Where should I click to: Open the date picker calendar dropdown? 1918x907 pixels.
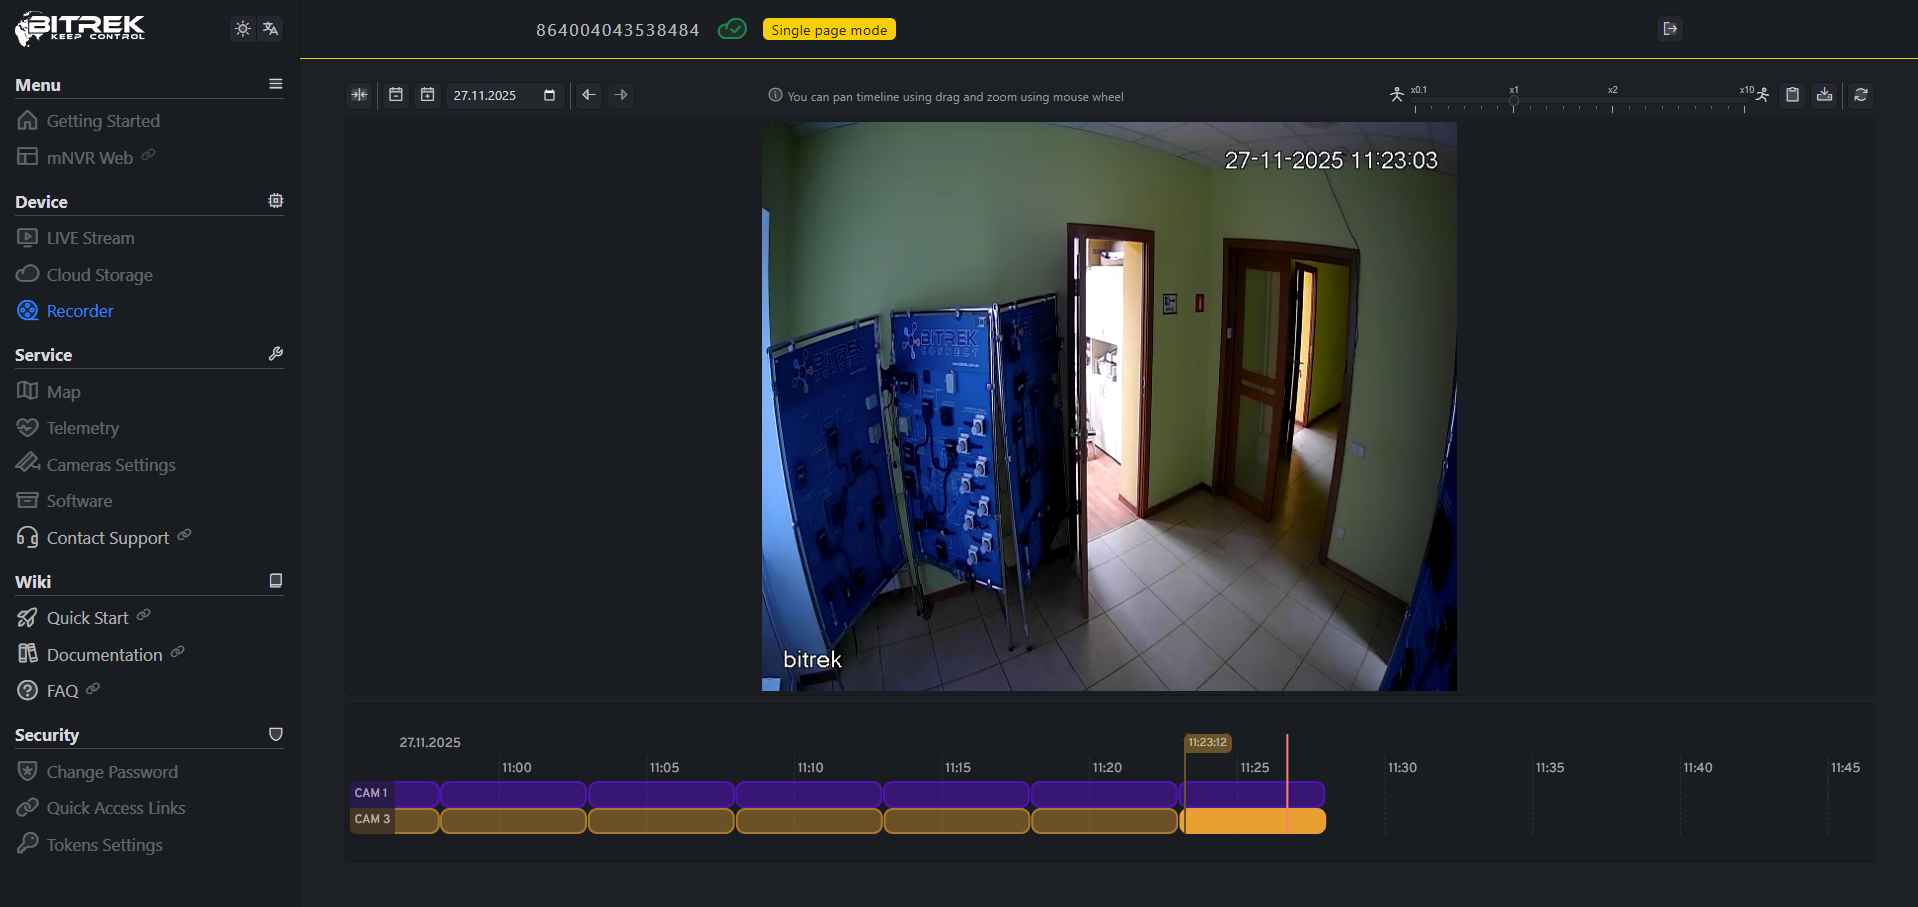tap(549, 95)
